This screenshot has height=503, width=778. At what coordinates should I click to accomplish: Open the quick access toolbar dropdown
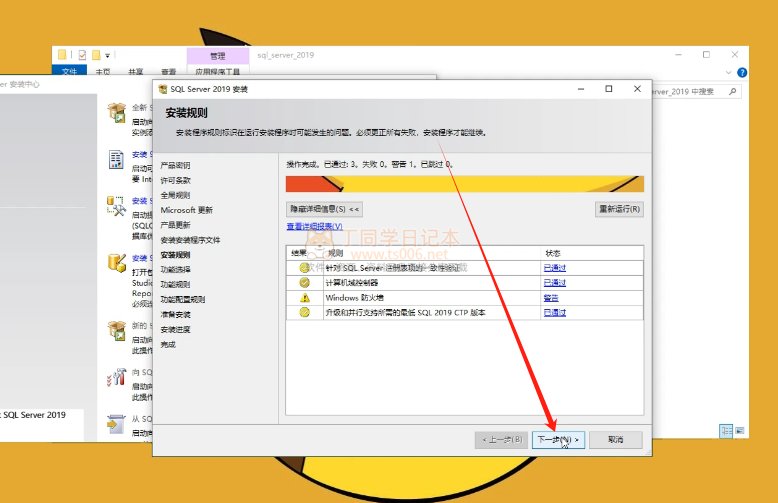tap(107, 55)
